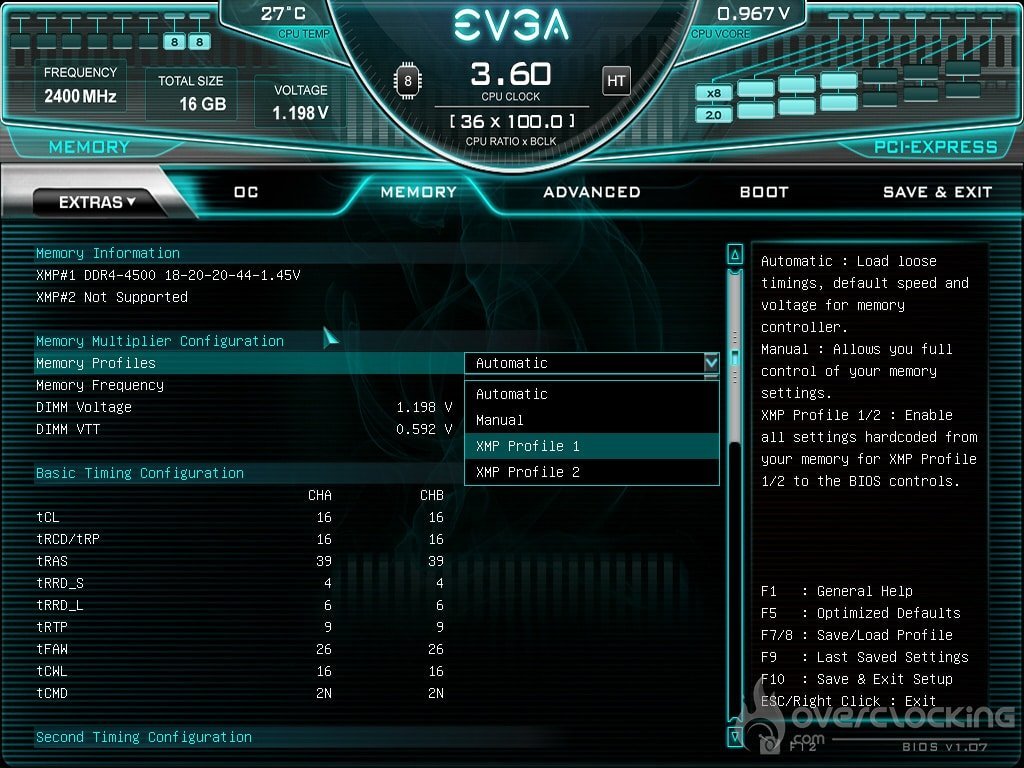Select the tRRD_S timing row label
The width and height of the screenshot is (1024, 768).
tap(59, 583)
